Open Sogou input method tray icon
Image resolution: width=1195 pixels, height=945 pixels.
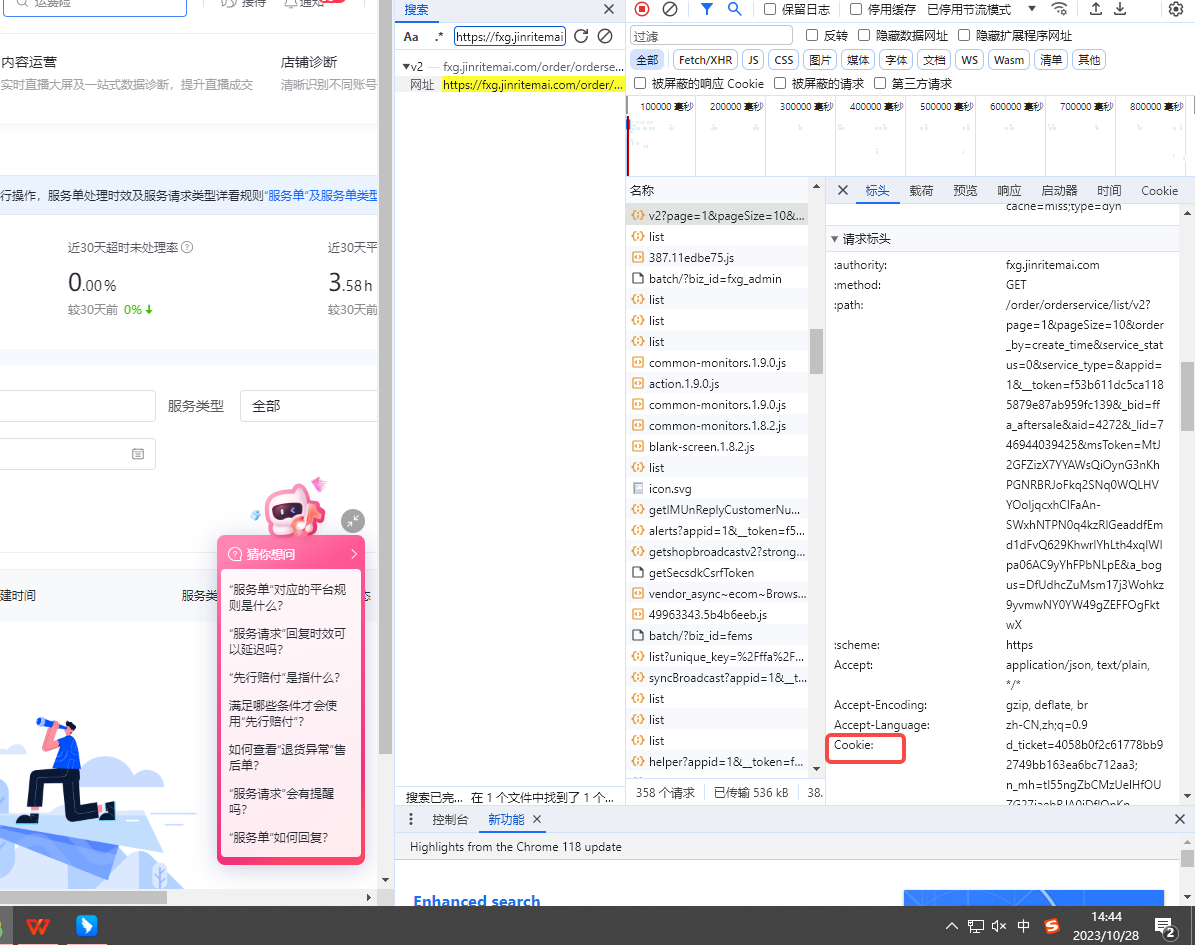coord(1052,926)
